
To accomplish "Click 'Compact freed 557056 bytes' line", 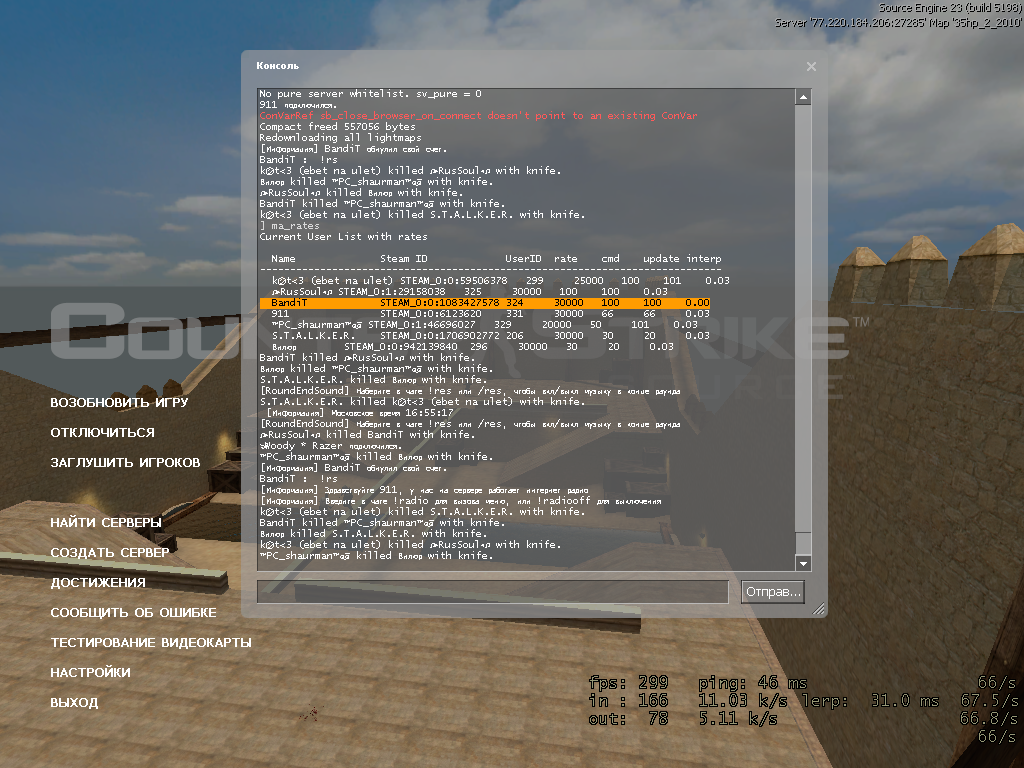I will pyautogui.click(x=337, y=127).
